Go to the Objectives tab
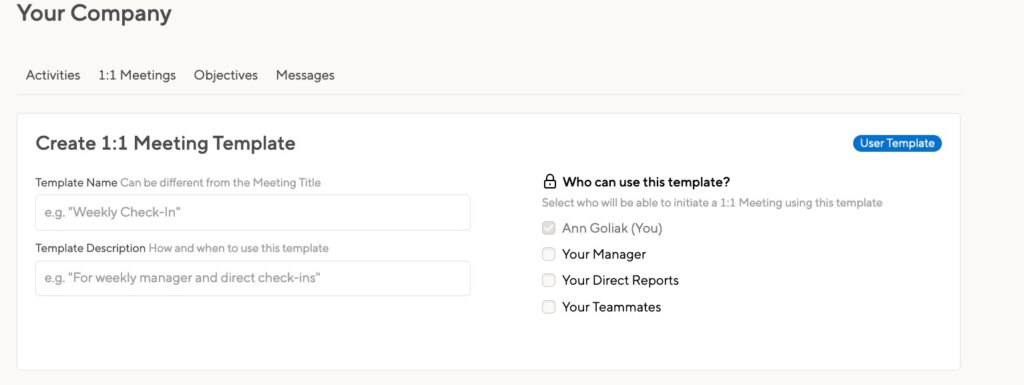 [226, 75]
